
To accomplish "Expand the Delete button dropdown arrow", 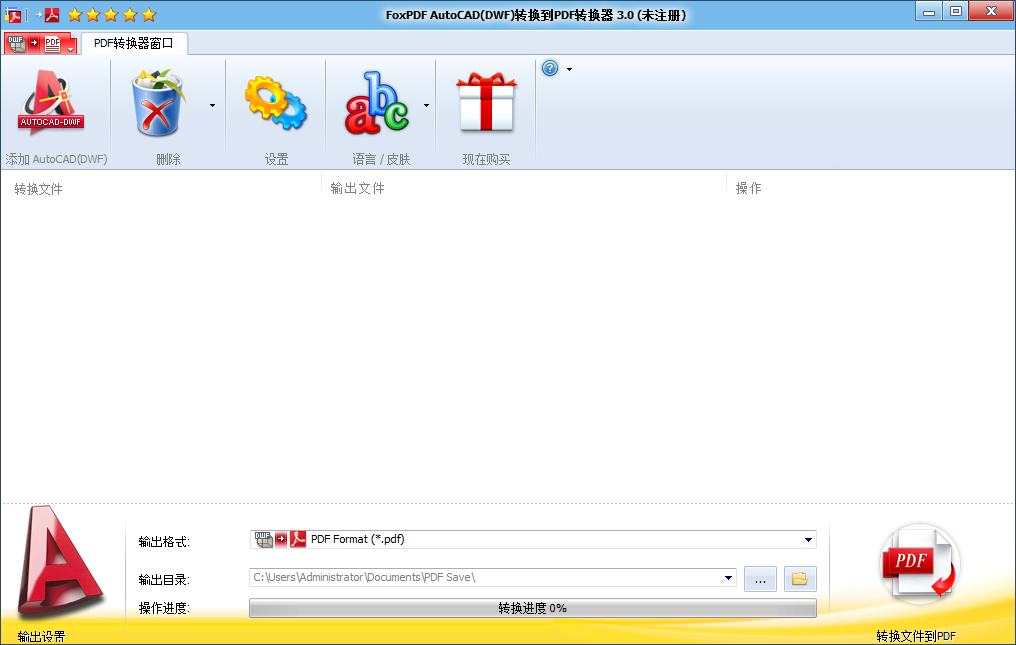I will coord(212,104).
